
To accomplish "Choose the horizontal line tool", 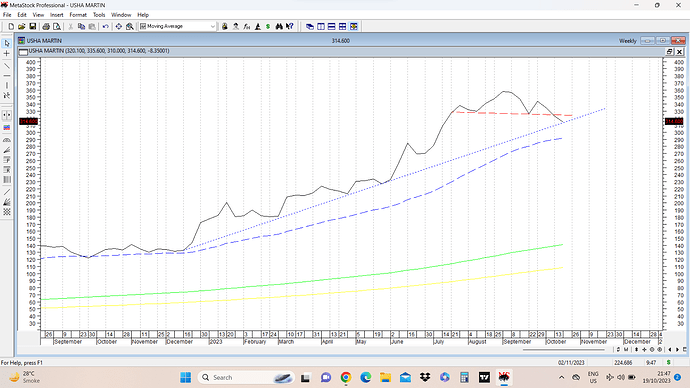I will coord(7,76).
